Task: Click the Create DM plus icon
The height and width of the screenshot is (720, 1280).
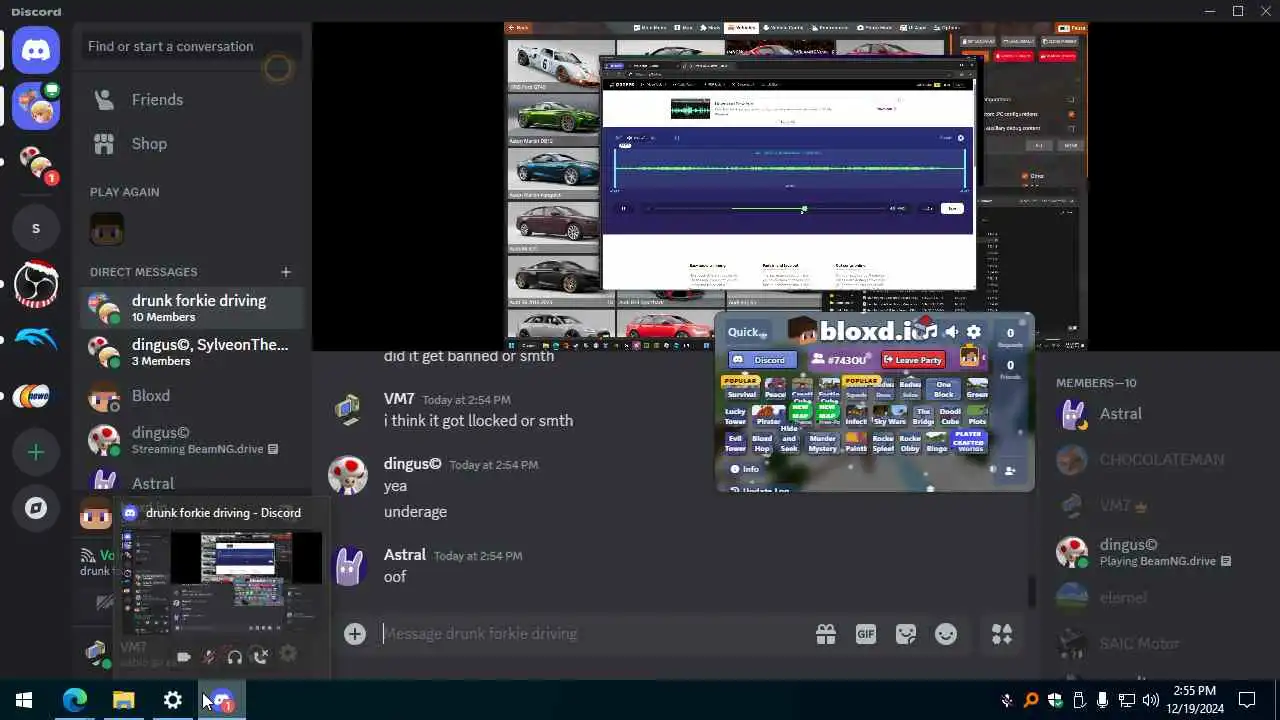Action: 286,272
